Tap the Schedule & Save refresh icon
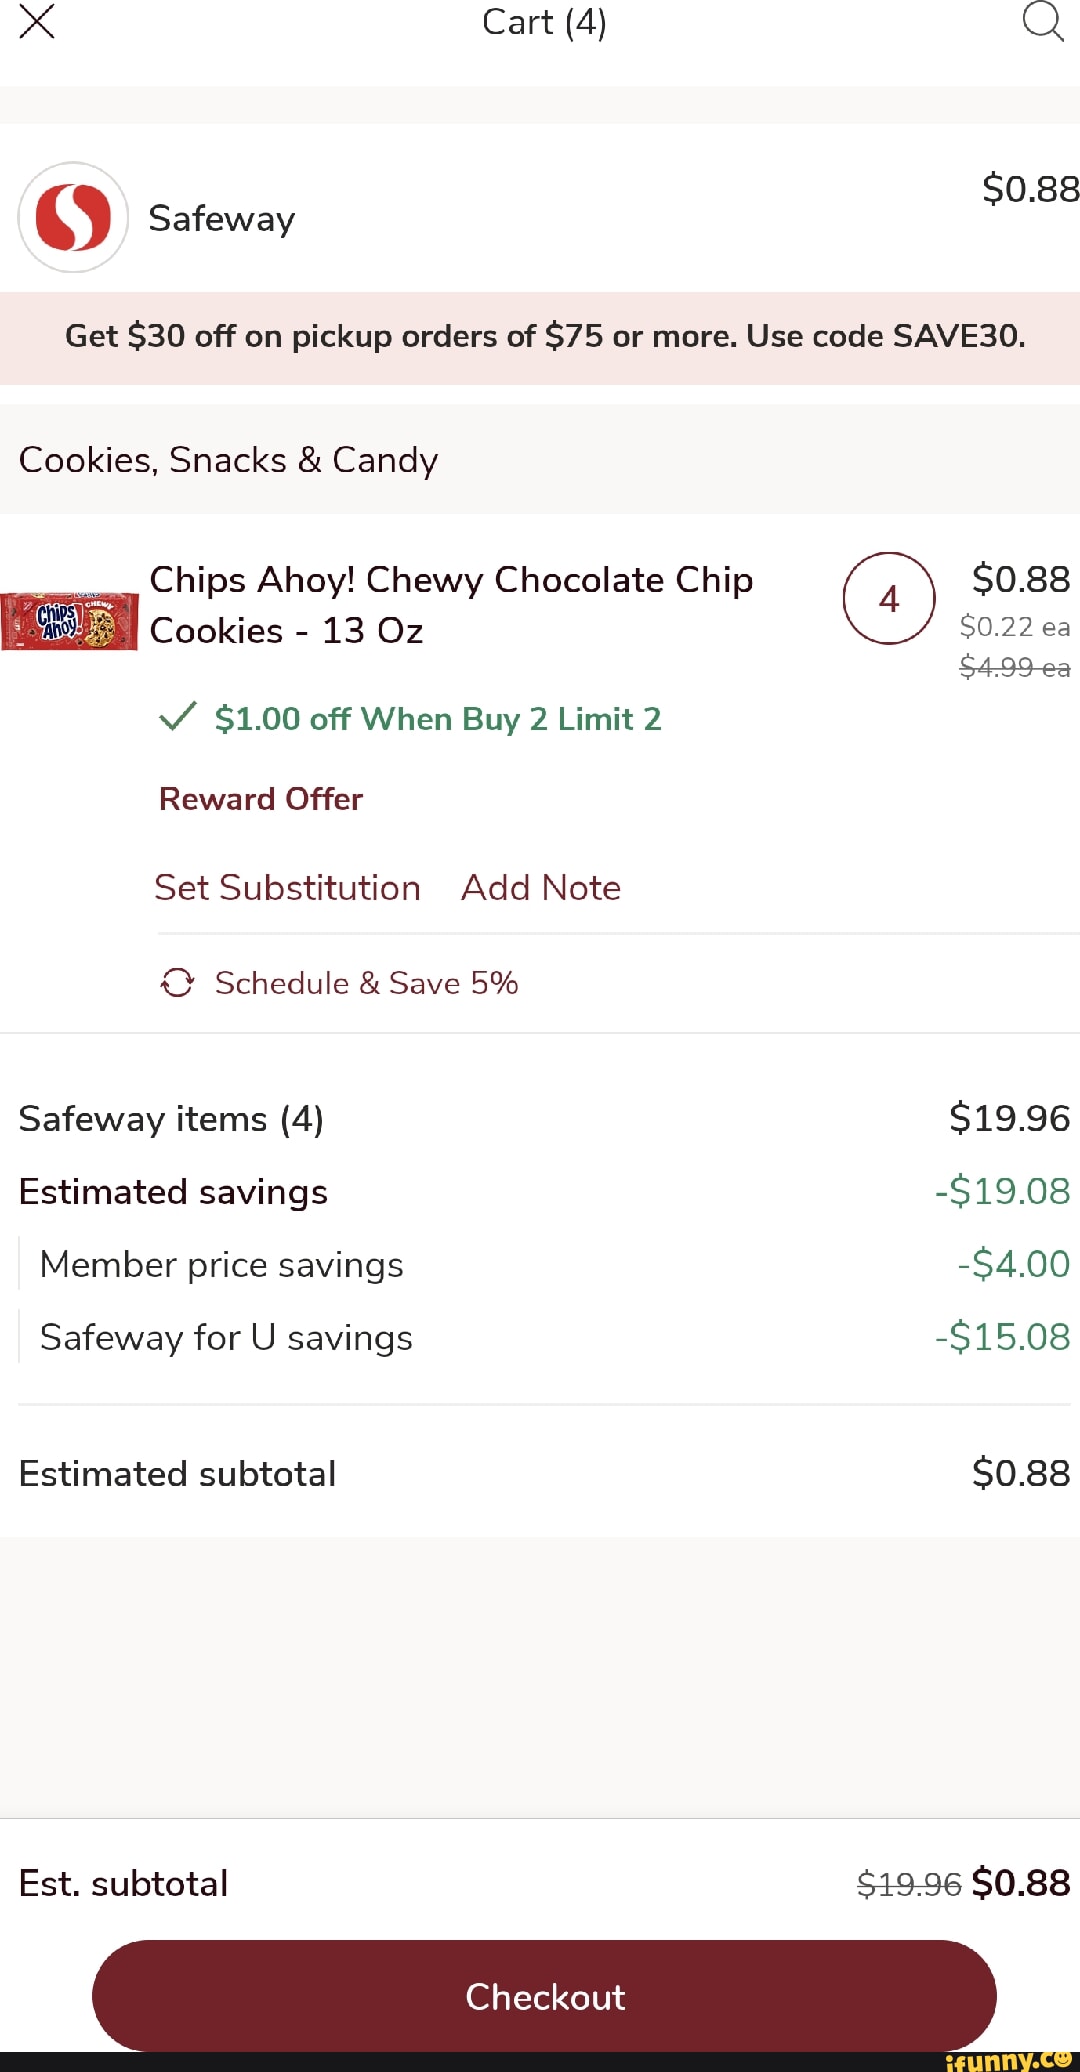The image size is (1080, 2072). pyautogui.click(x=177, y=983)
